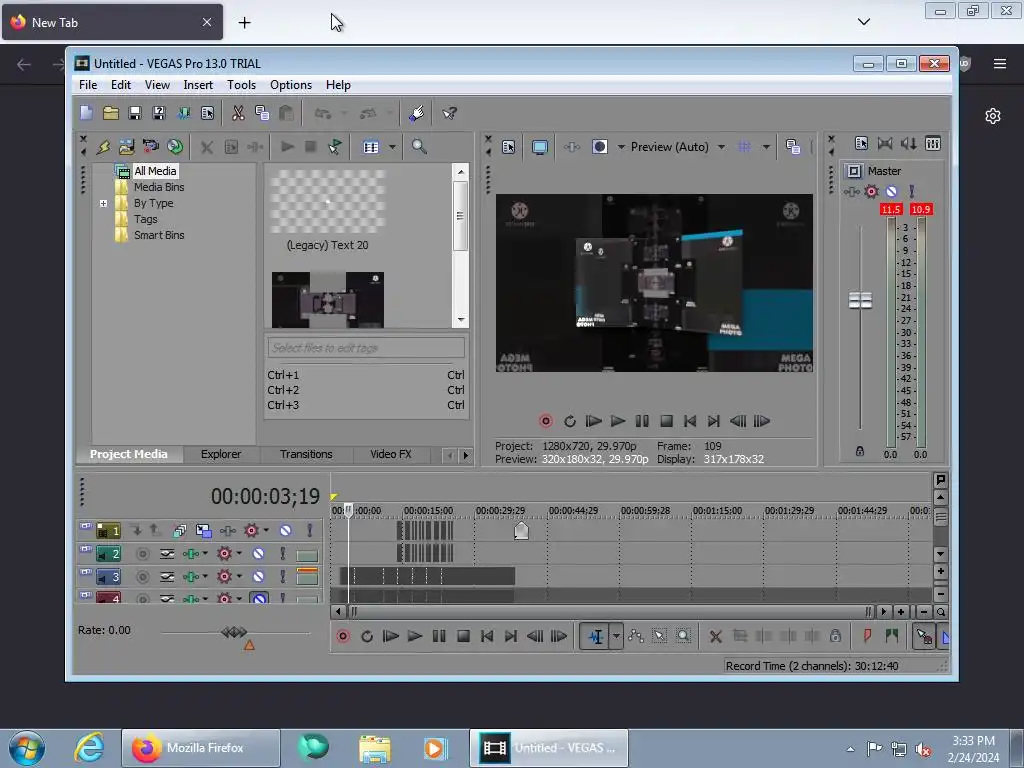Open media search with the magnifier icon
This screenshot has width=1024, height=768.
pyautogui.click(x=419, y=147)
